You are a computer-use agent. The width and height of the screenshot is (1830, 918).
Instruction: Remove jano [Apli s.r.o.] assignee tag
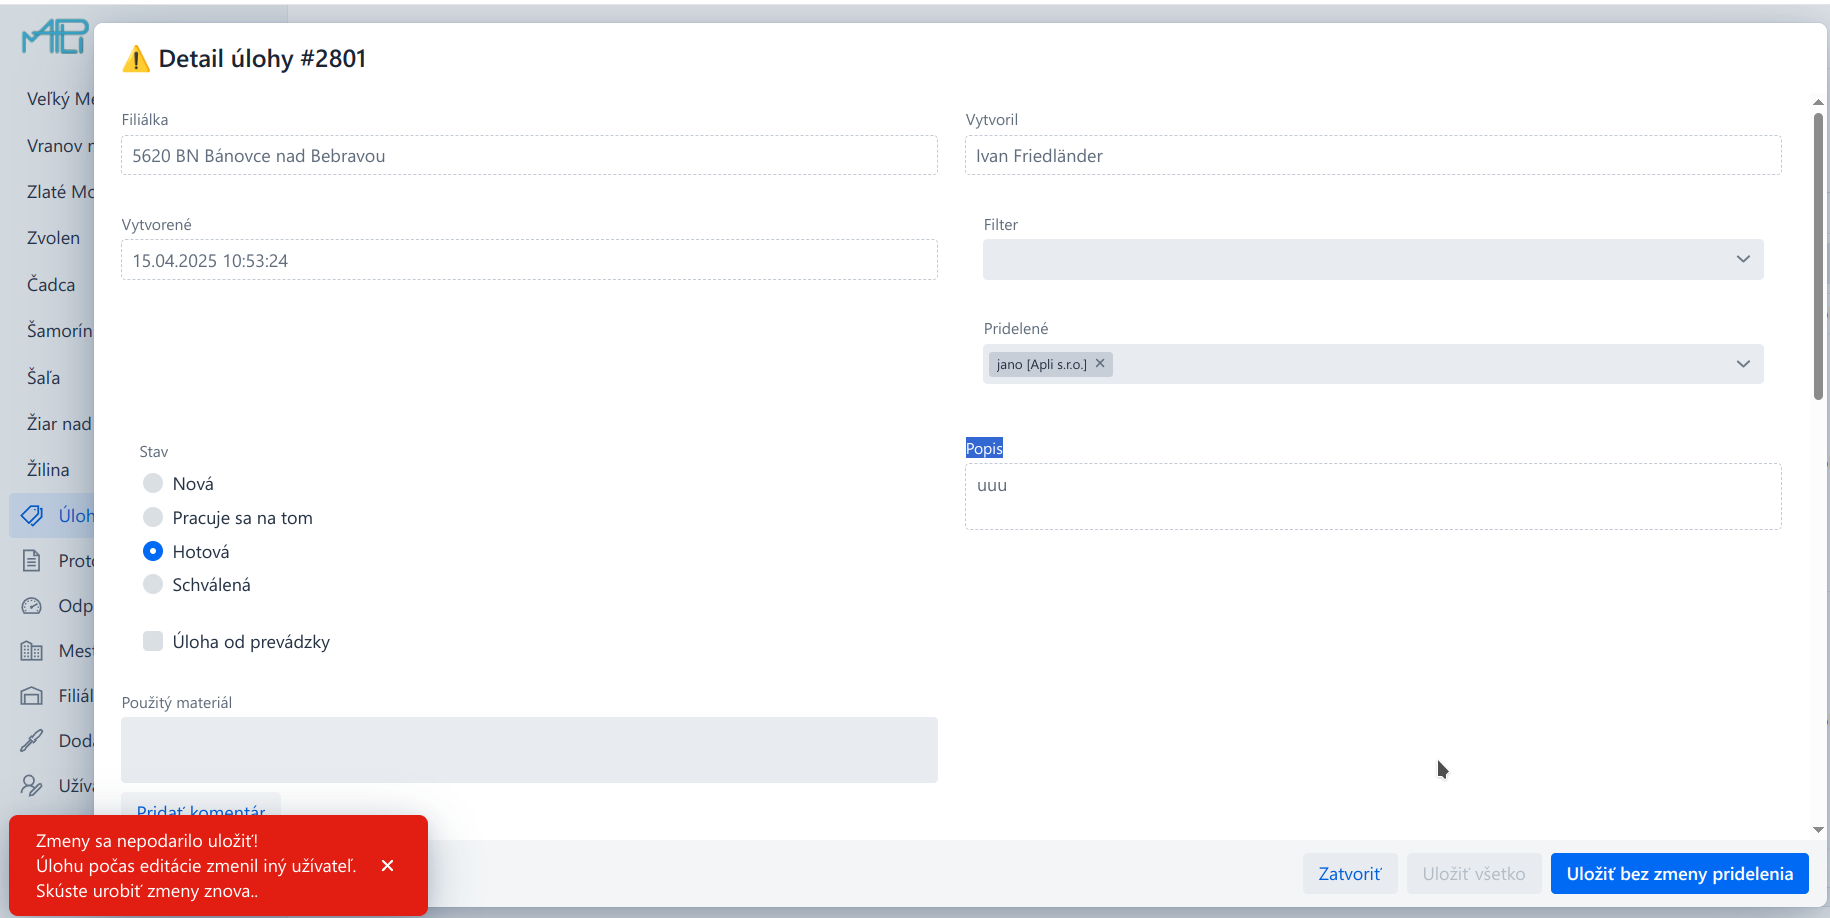[1100, 363]
